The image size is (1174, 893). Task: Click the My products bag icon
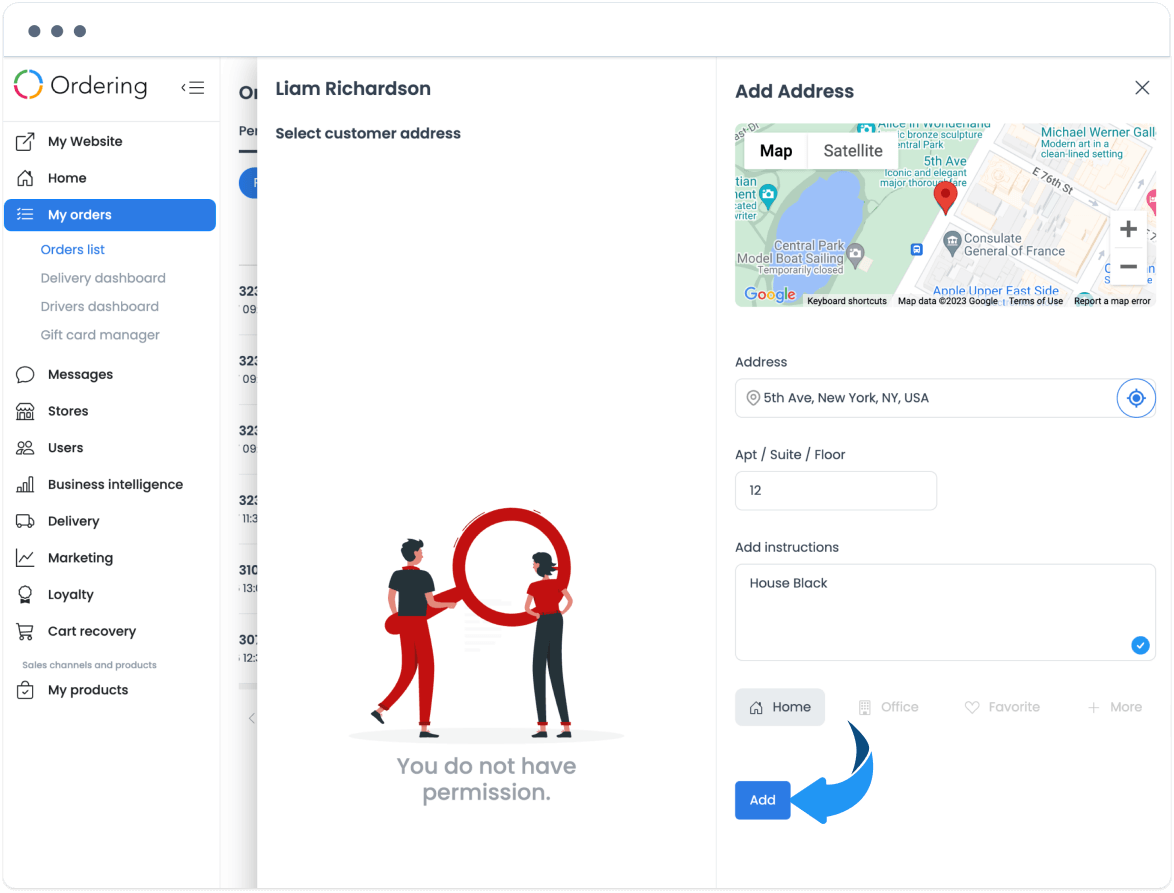[x=25, y=690]
